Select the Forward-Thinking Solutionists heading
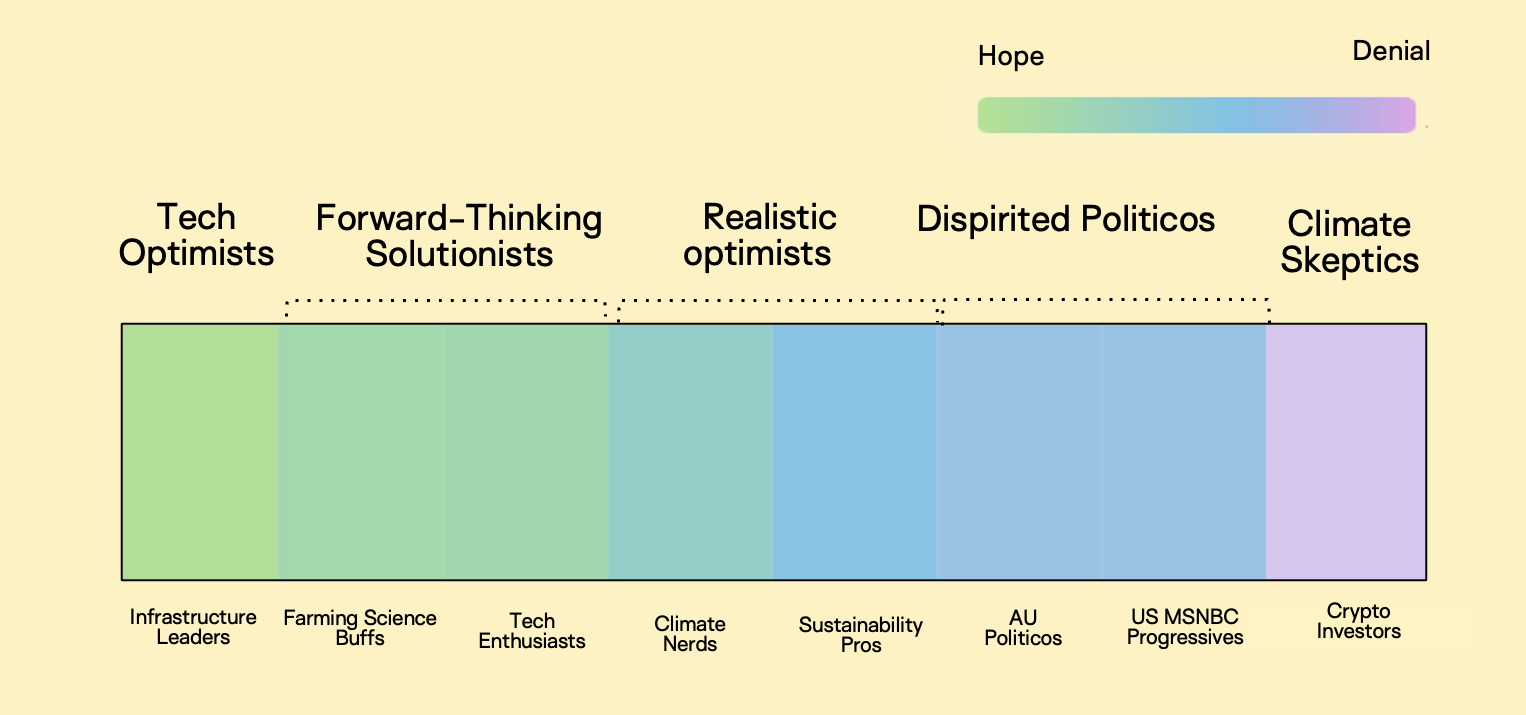The image size is (1526, 715). point(459,235)
